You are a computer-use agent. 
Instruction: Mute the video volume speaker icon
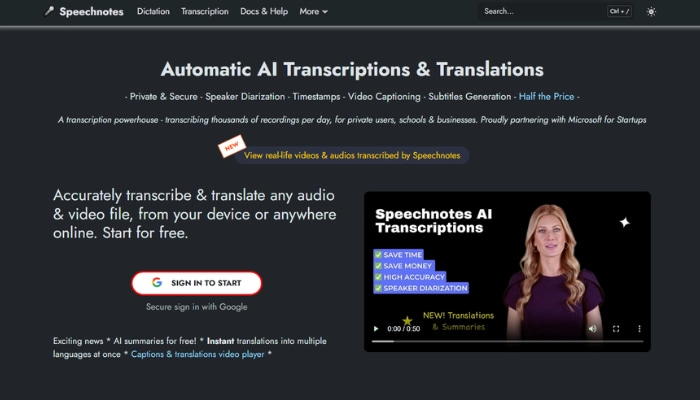(592, 329)
